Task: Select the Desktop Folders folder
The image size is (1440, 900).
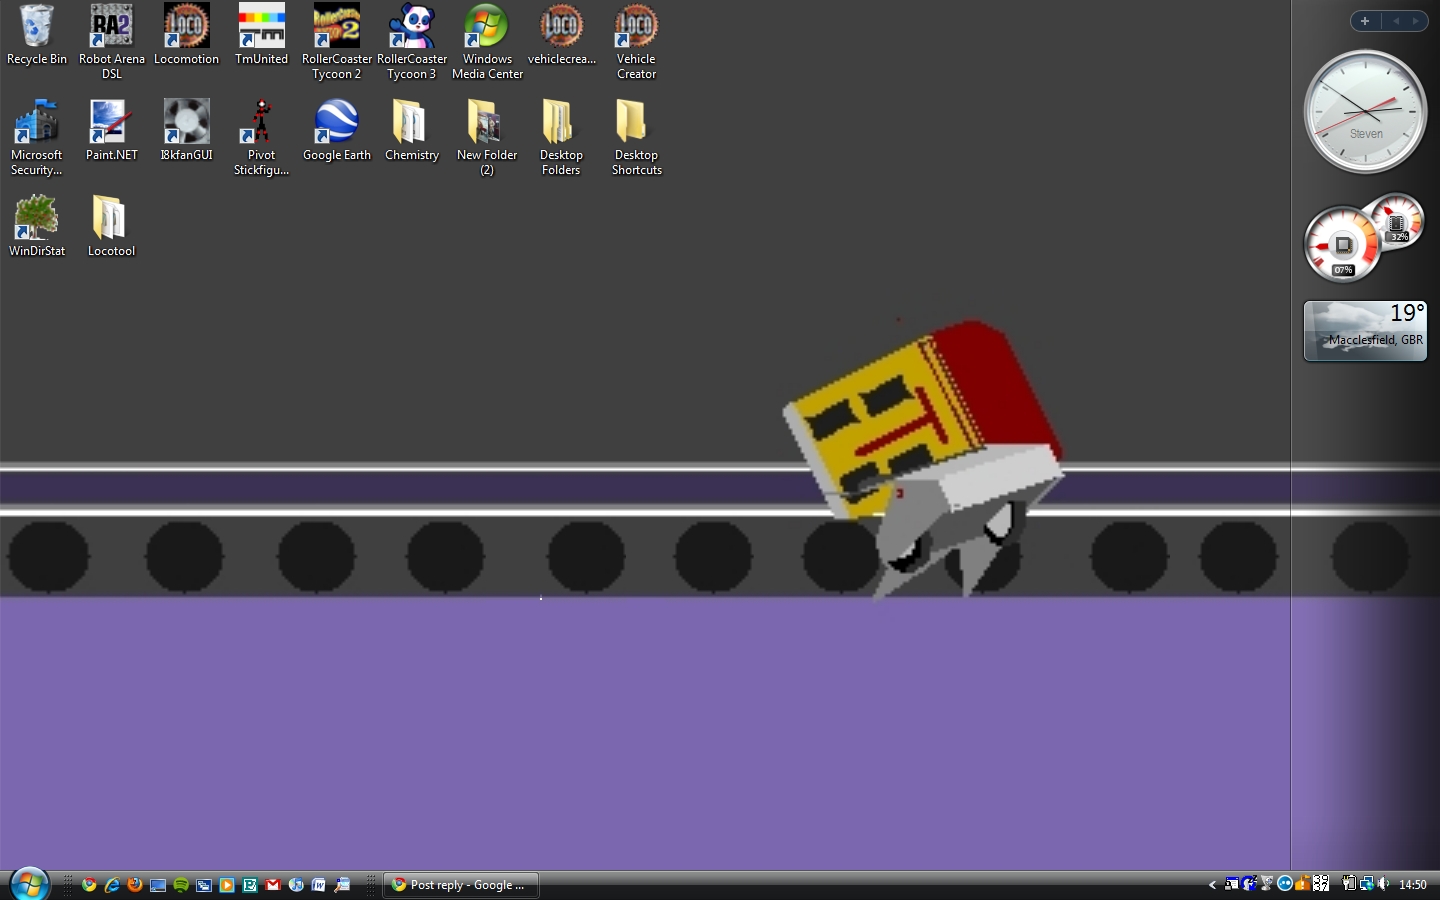Action: click(561, 137)
